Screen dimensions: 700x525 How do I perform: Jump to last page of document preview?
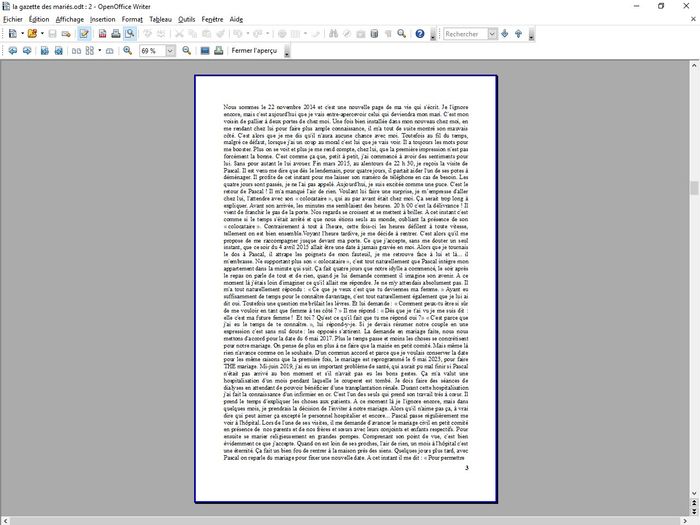(x=58, y=51)
